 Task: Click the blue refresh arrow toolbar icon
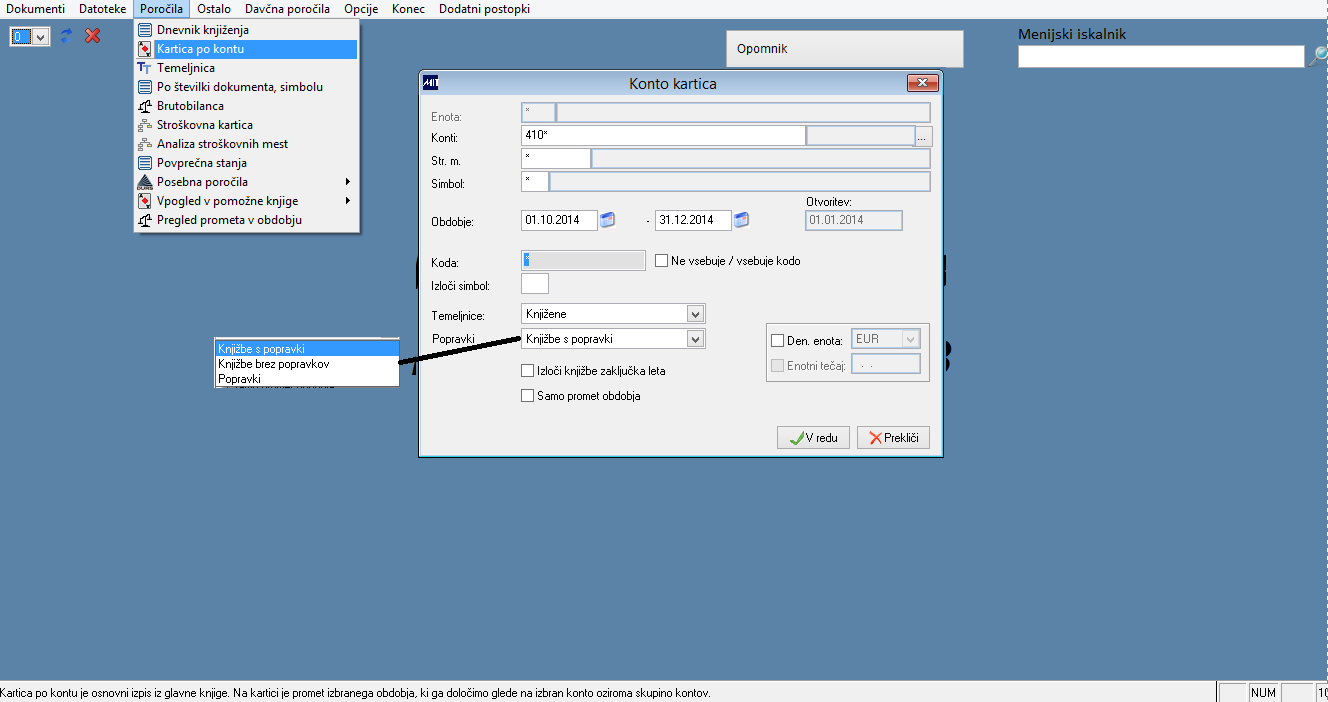67,36
